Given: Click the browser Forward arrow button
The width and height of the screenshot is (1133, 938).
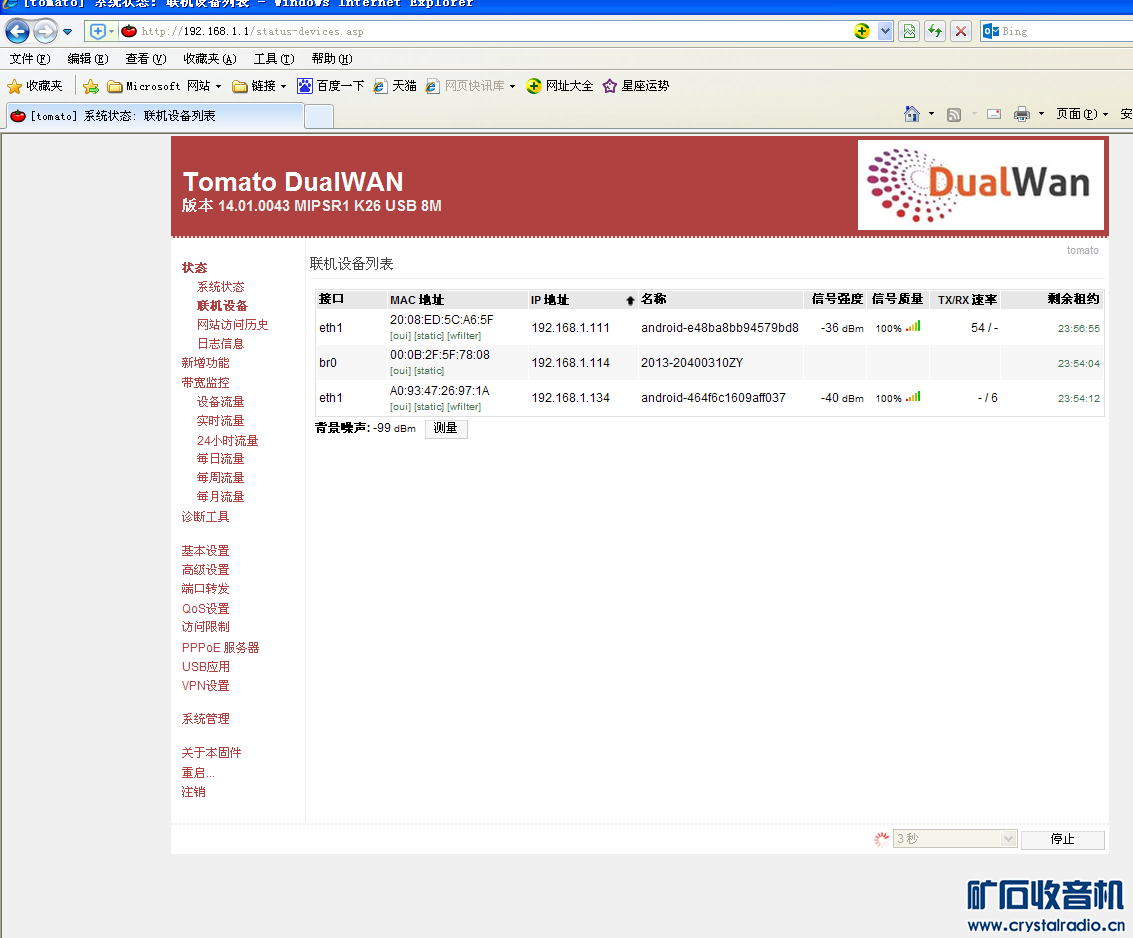Looking at the screenshot, I should coord(46,31).
